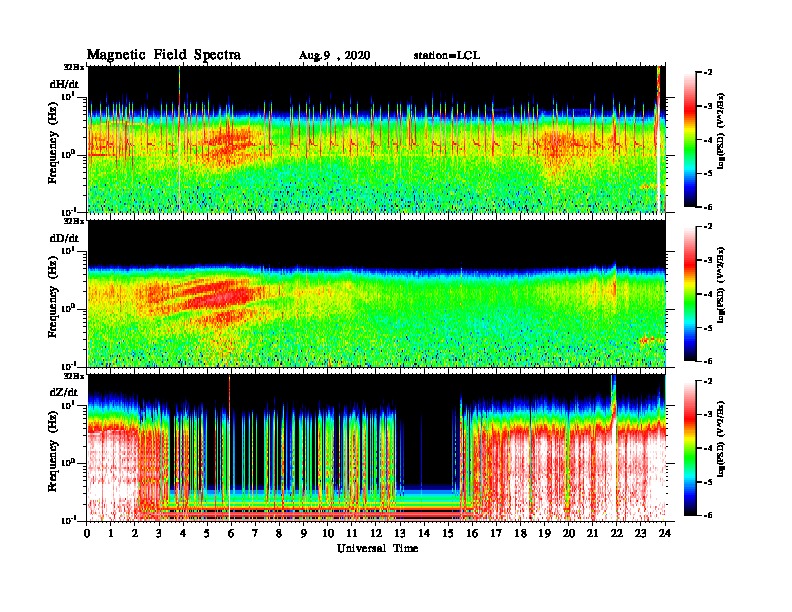The width and height of the screenshot is (792, 612).
Task: Click the x-axis tick label 3
Action: [159, 533]
